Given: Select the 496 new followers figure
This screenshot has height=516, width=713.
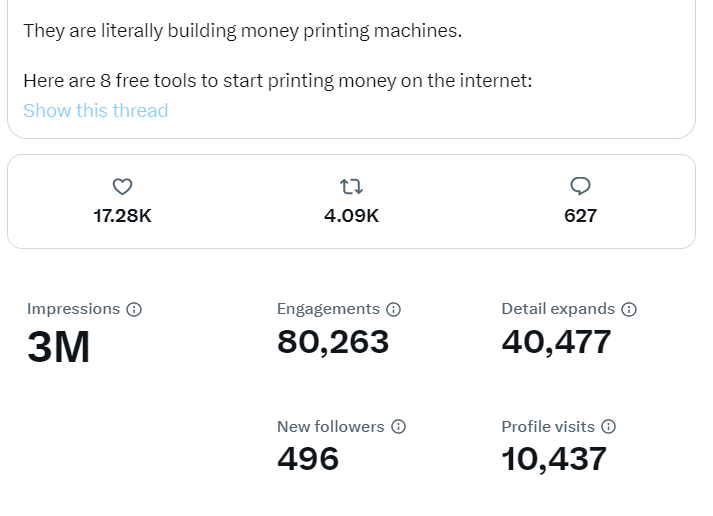Looking at the screenshot, I should coord(308,459).
